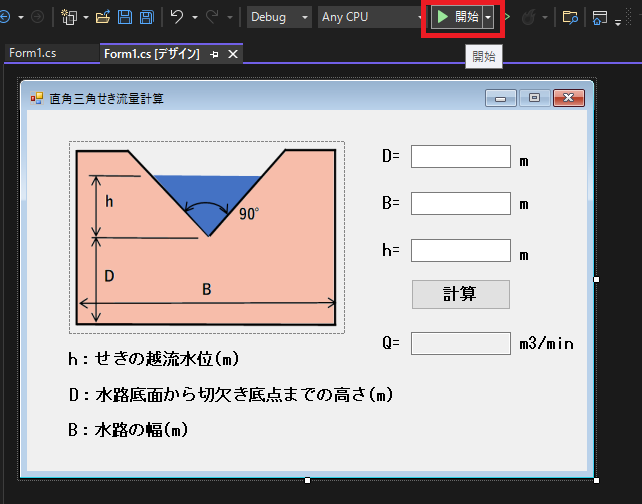
Task: Click the New Project icon
Action: point(69,17)
